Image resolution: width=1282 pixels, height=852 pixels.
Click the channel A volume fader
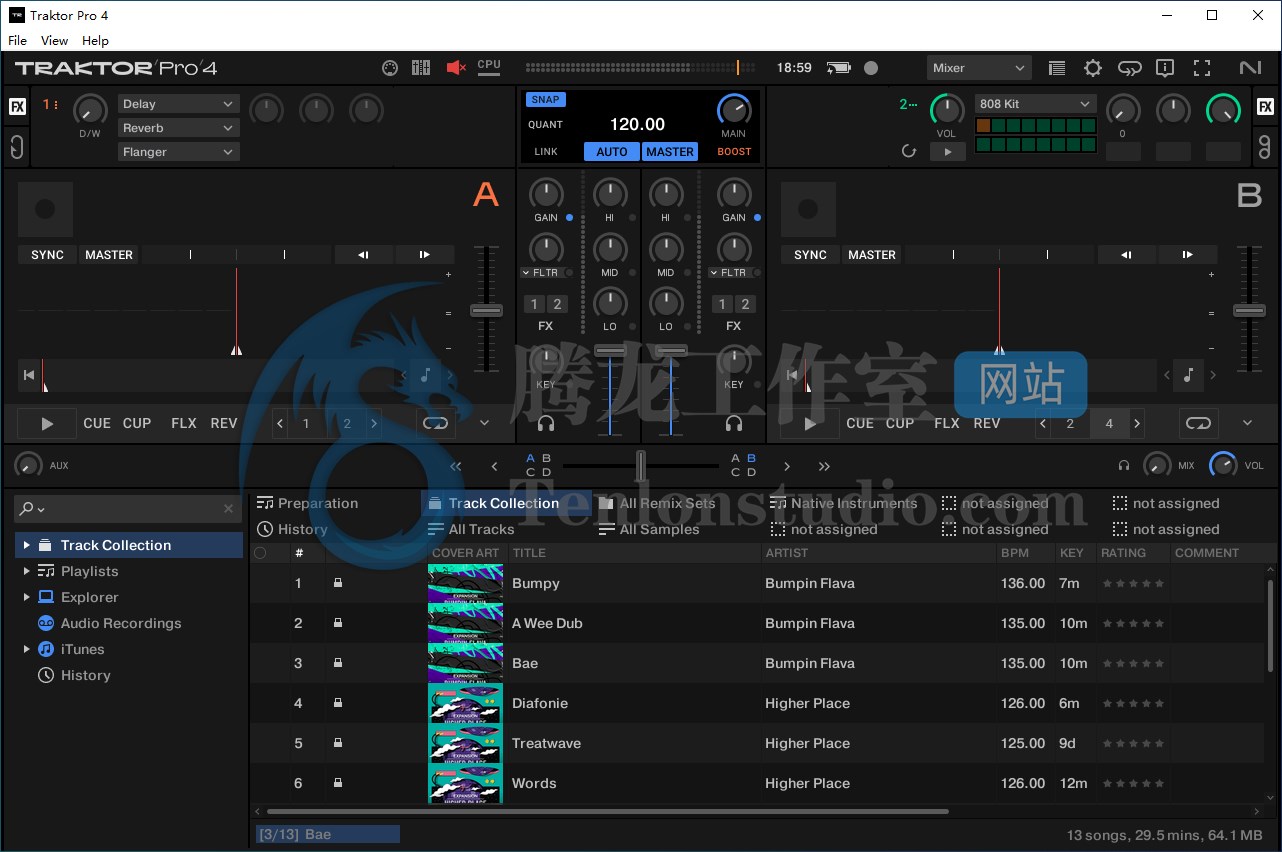pos(610,351)
